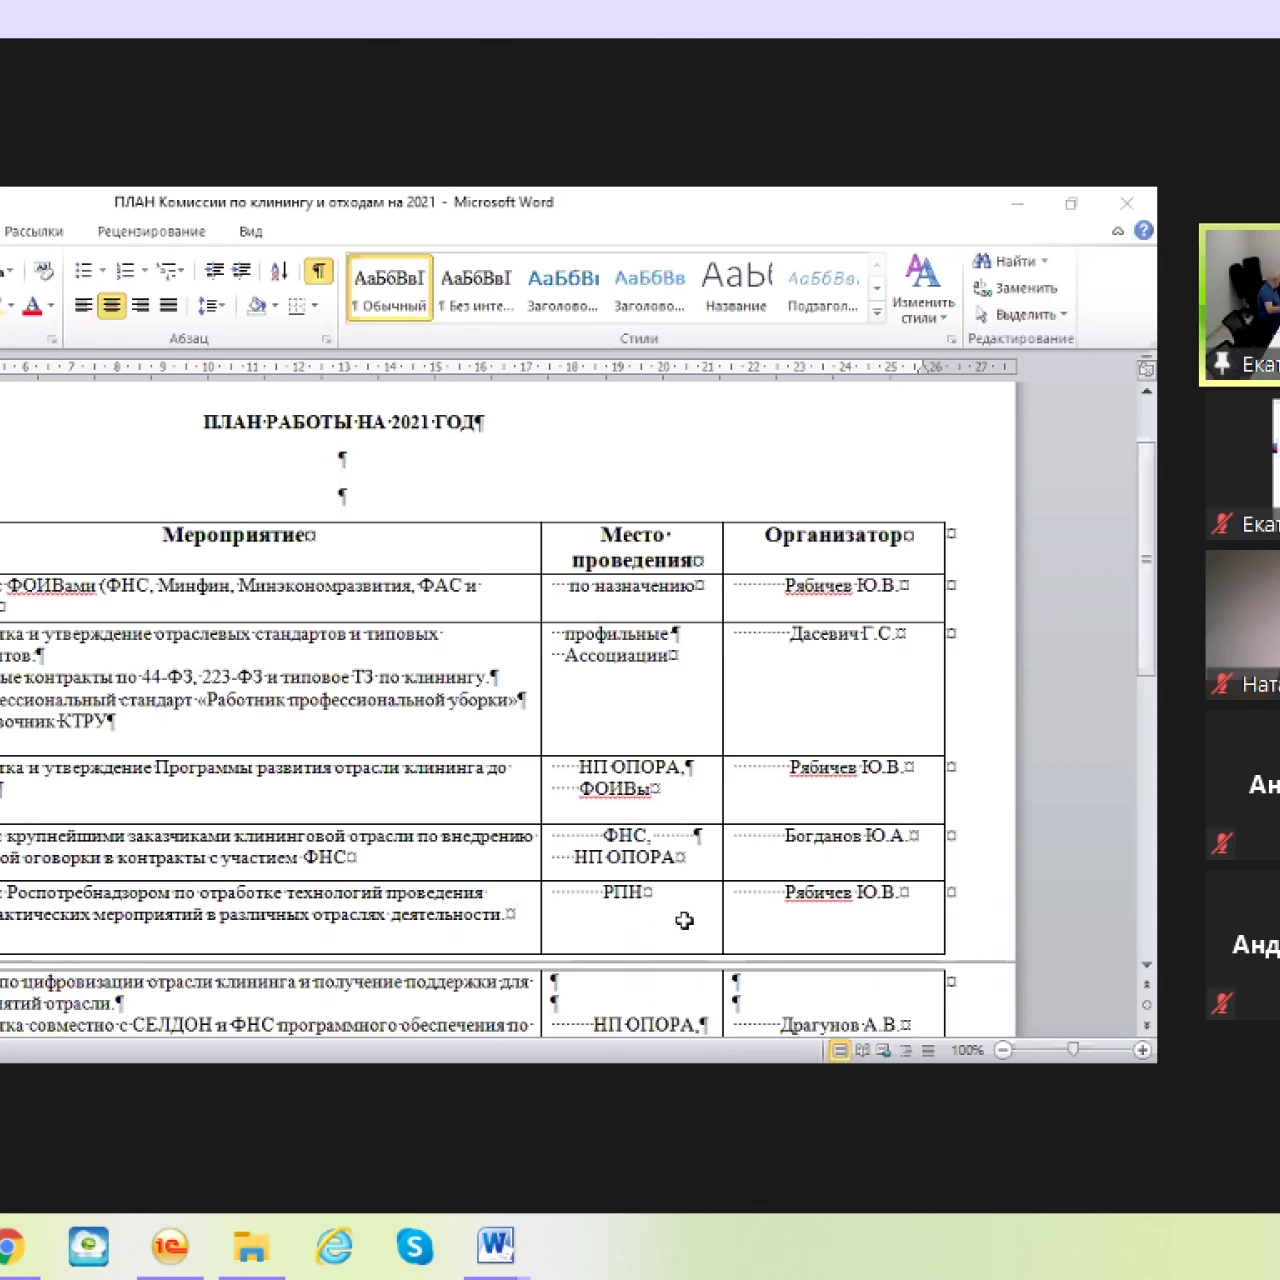Apply numbered list formatting
The width and height of the screenshot is (1280, 1280).
pyautogui.click(x=125, y=271)
